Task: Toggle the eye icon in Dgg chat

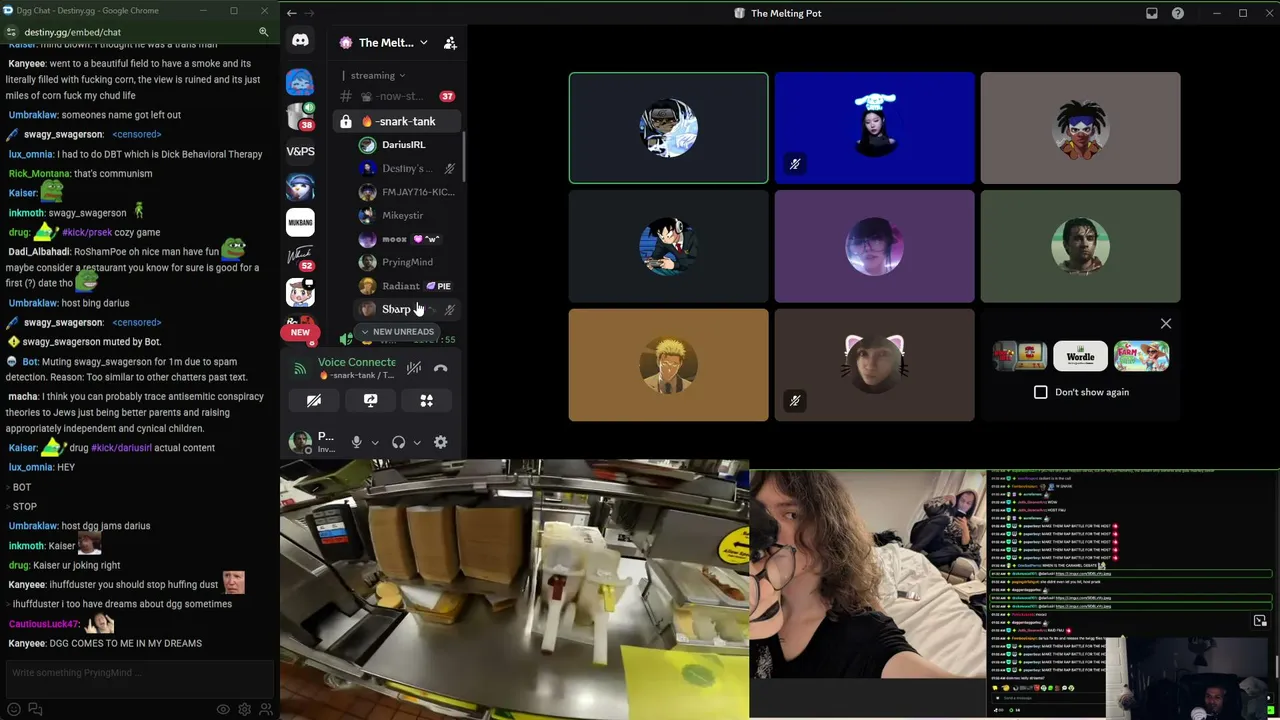Action: 223,709
